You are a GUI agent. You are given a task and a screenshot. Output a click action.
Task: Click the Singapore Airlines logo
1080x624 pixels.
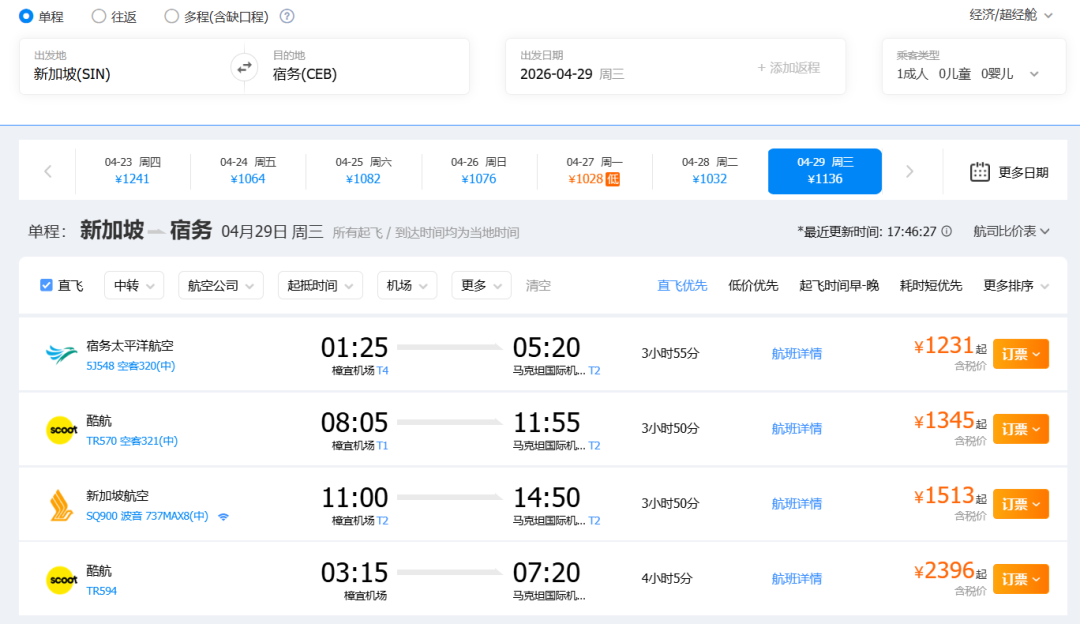[62, 504]
